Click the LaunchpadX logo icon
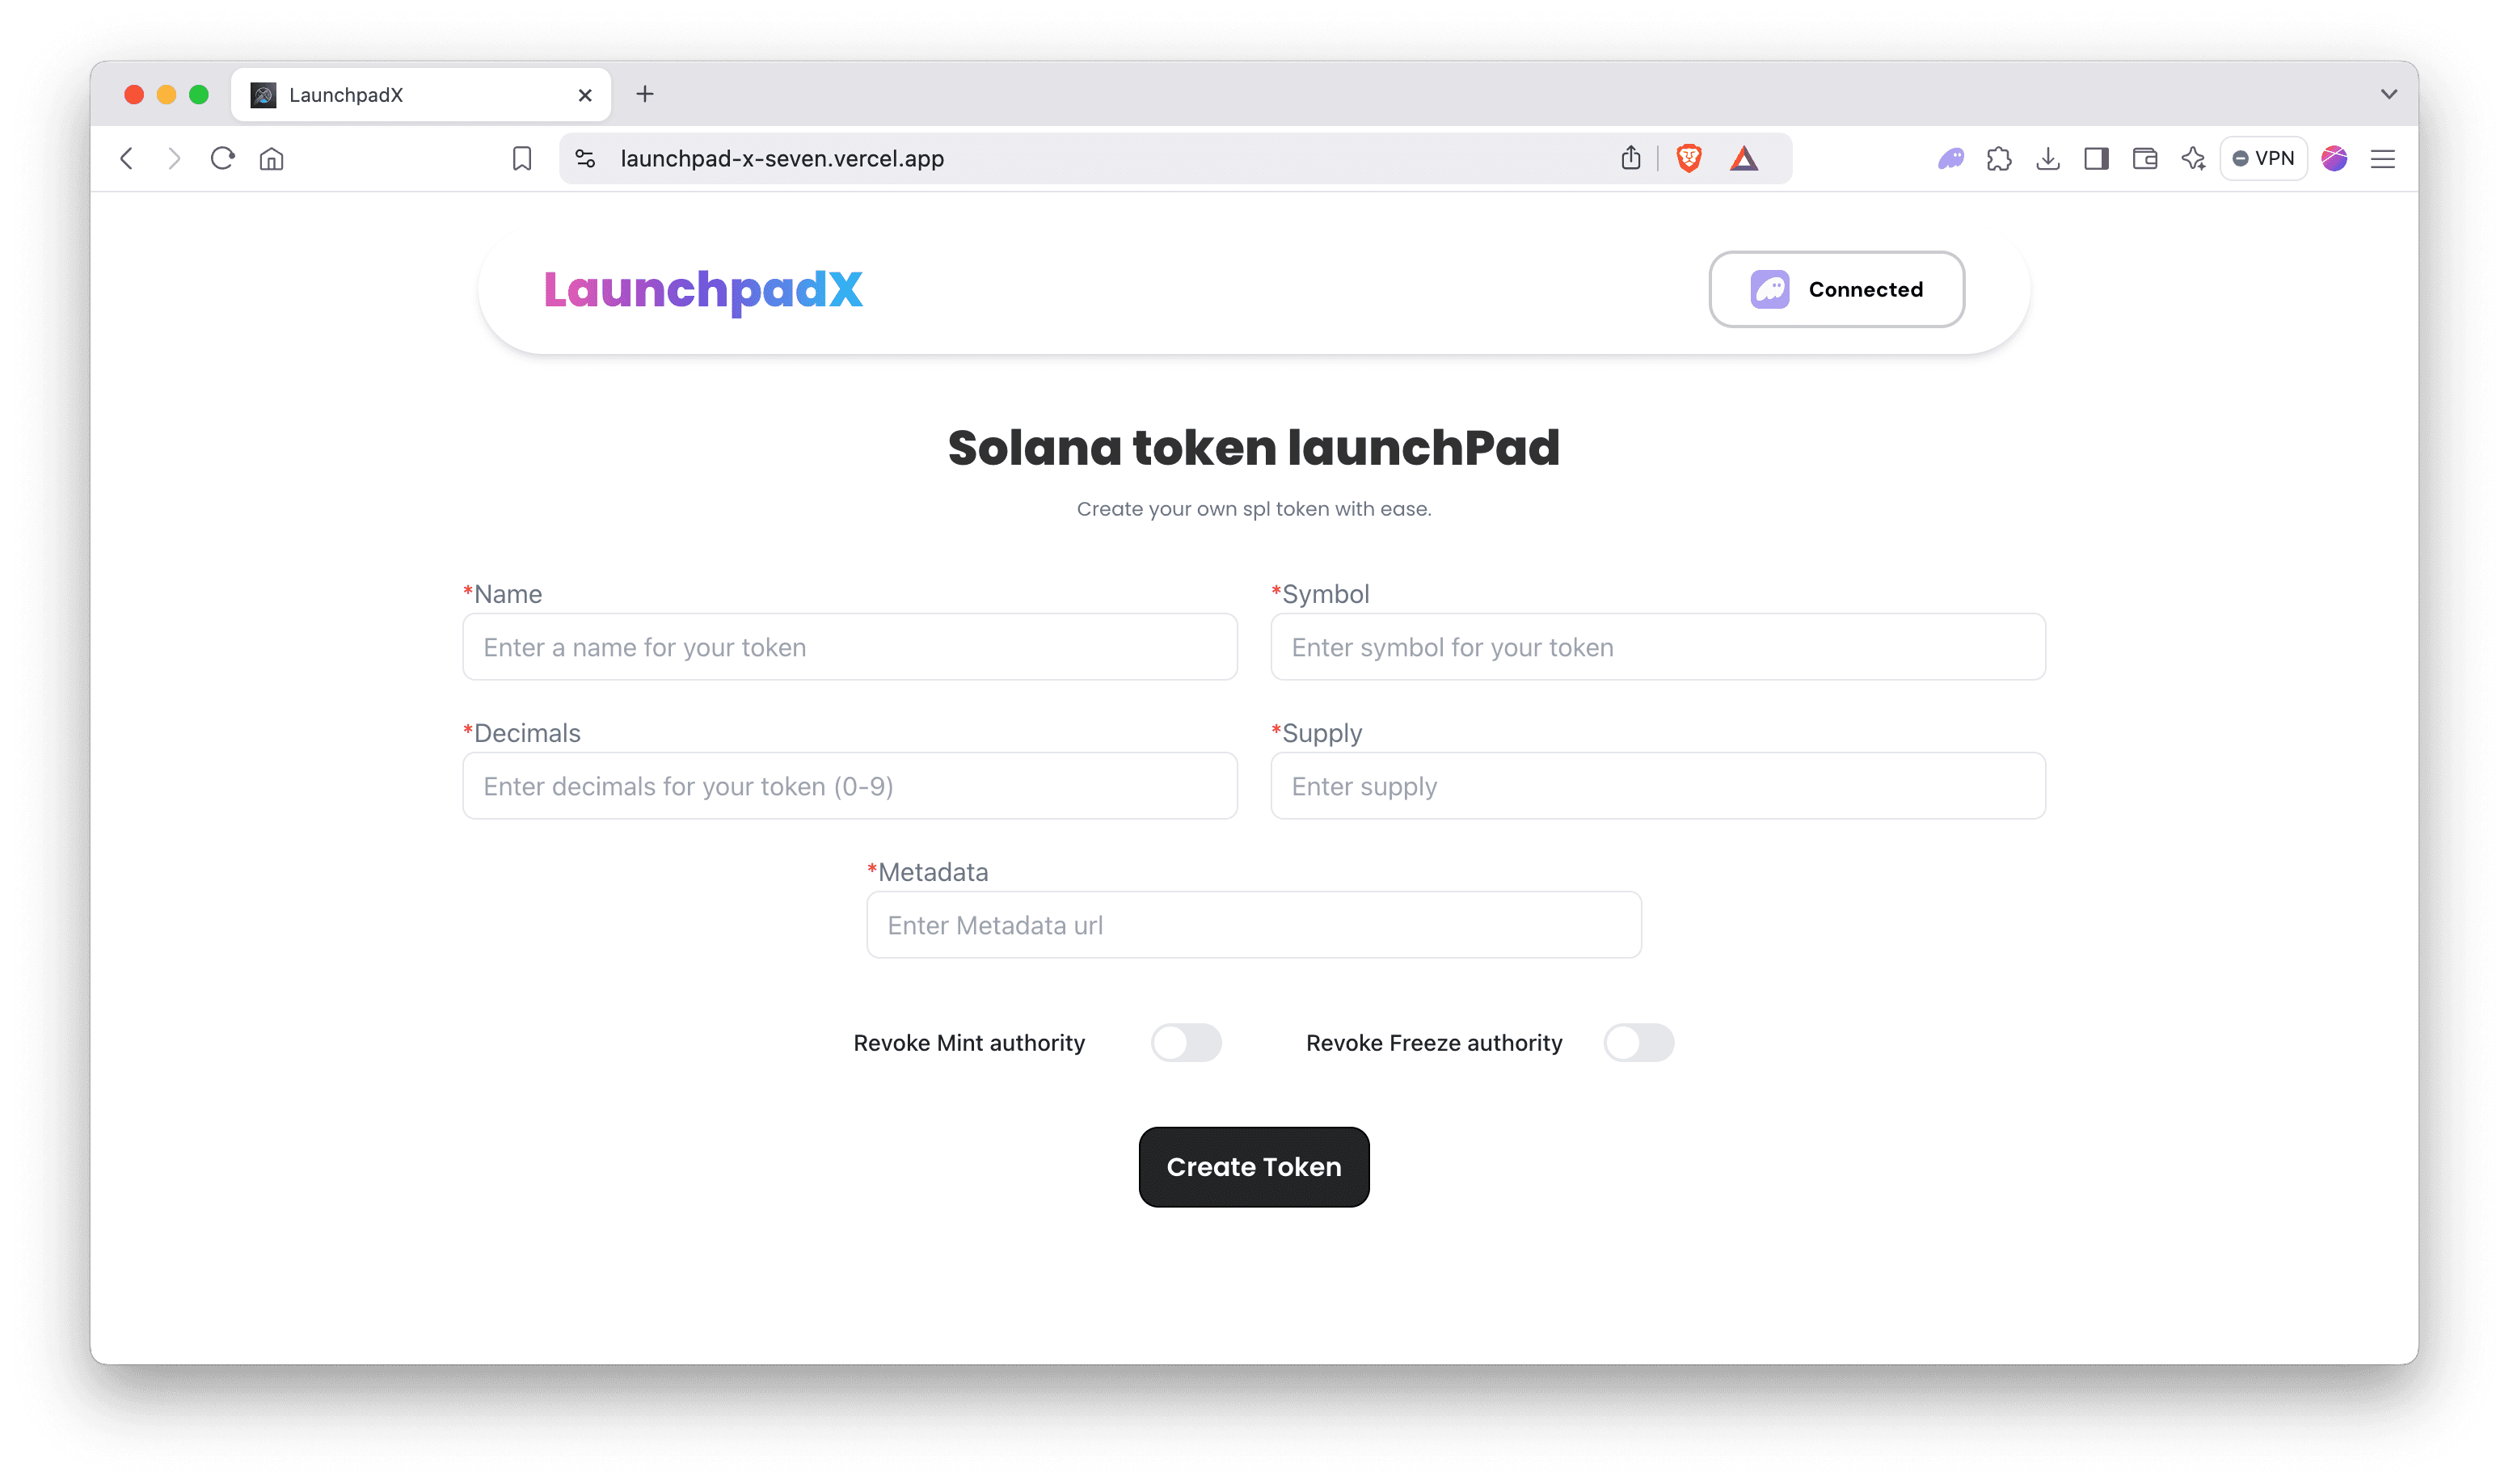The image size is (2509, 1484). pyautogui.click(x=702, y=288)
